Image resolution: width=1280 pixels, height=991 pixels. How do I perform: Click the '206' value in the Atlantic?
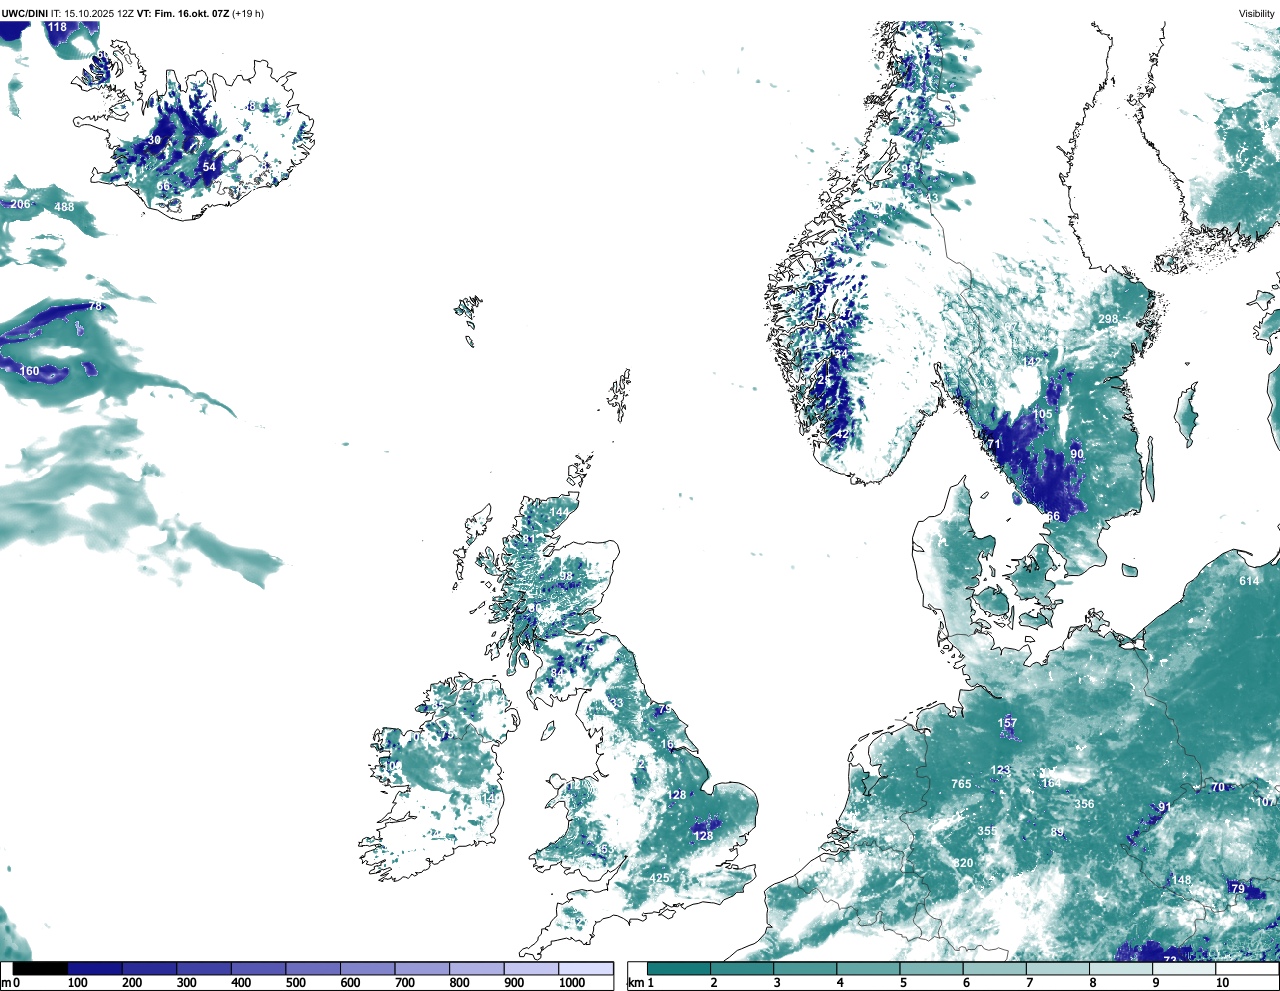(x=20, y=204)
